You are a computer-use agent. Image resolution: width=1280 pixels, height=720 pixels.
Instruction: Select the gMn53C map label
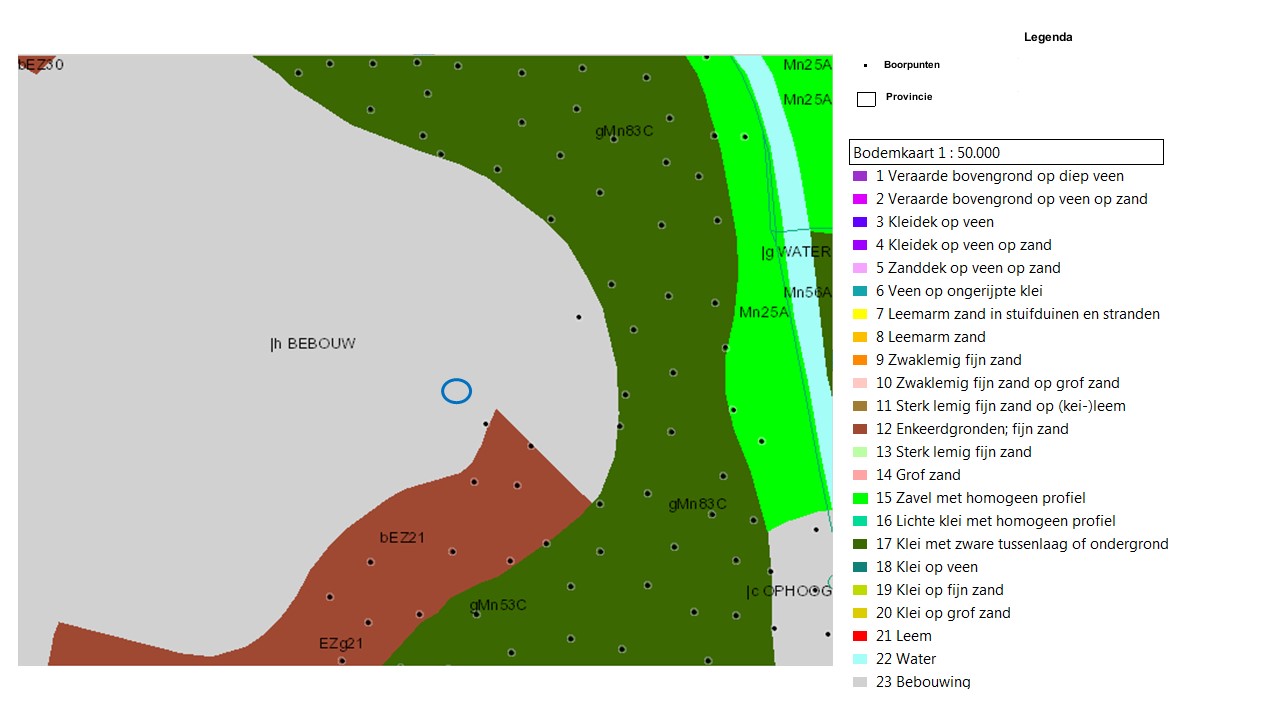[497, 605]
